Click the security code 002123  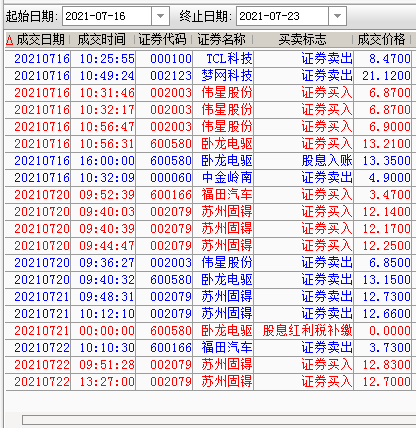pos(164,76)
